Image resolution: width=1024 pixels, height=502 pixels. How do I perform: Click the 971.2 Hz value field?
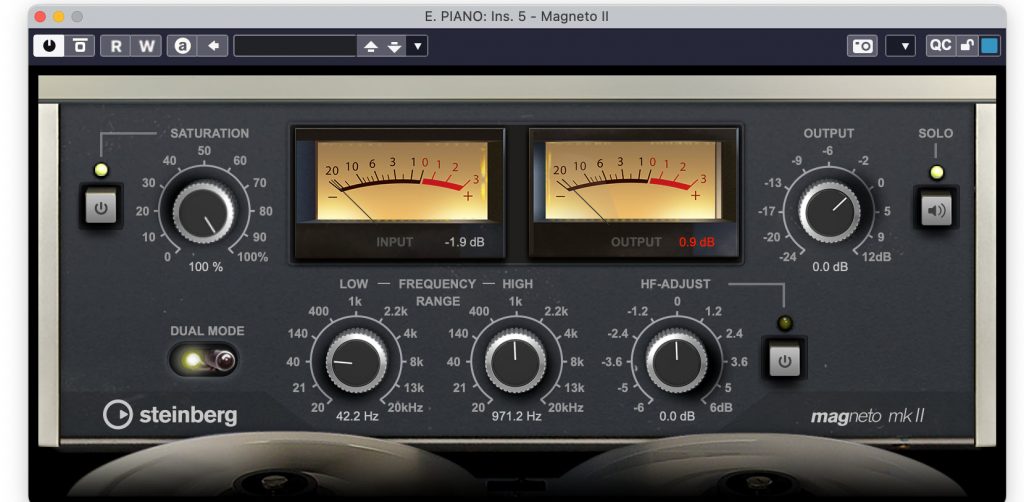(x=517, y=415)
